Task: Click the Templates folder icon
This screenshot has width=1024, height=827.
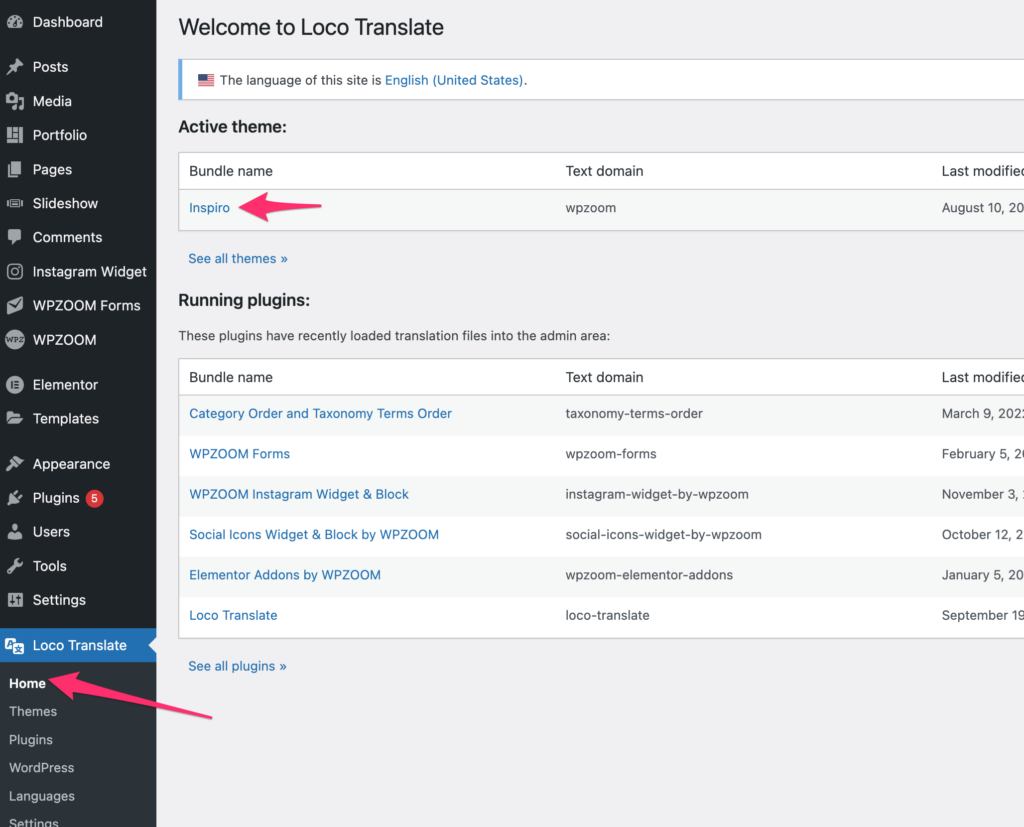Action: click(x=15, y=418)
